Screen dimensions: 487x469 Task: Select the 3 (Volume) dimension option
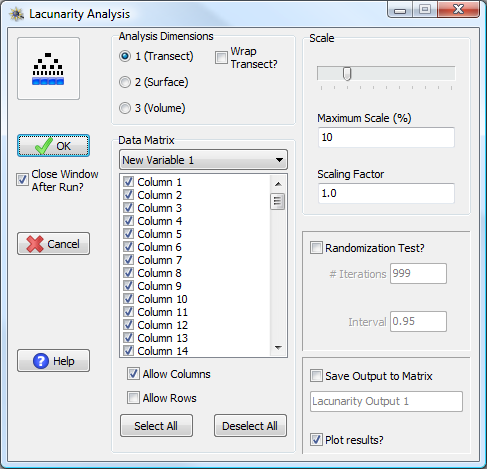125,108
